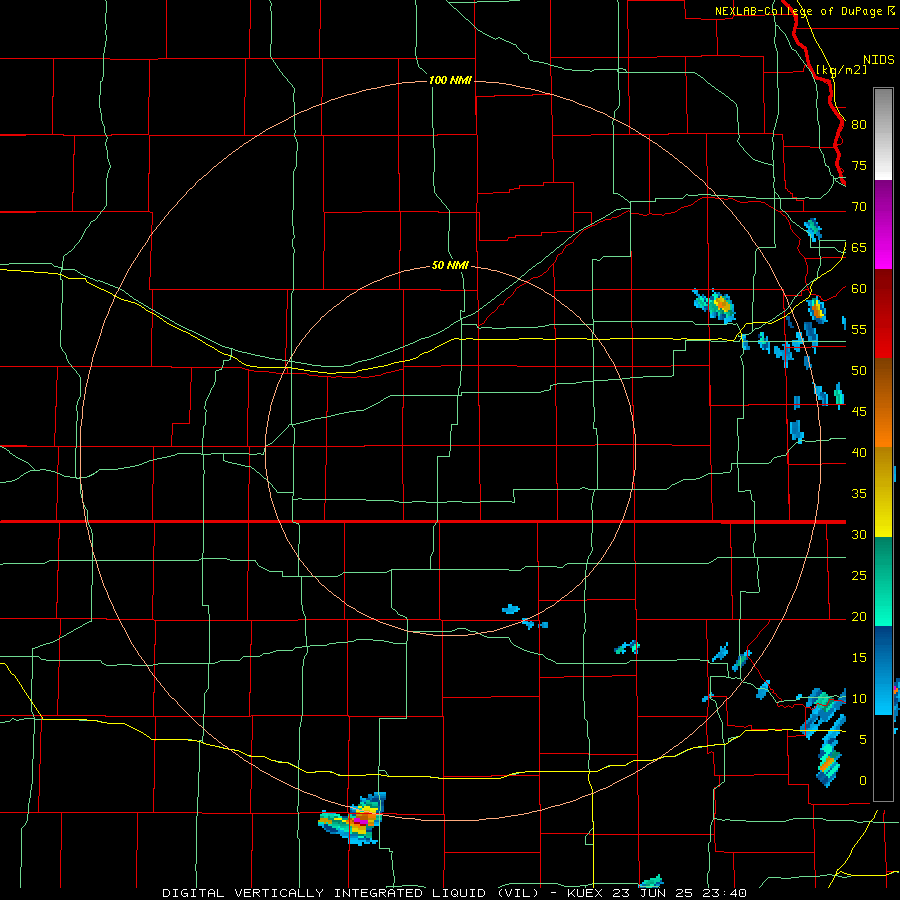This screenshot has width=900, height=900.
Task: Click the Digital Vertically Integrated Liquid caption
Action: (x=455, y=893)
